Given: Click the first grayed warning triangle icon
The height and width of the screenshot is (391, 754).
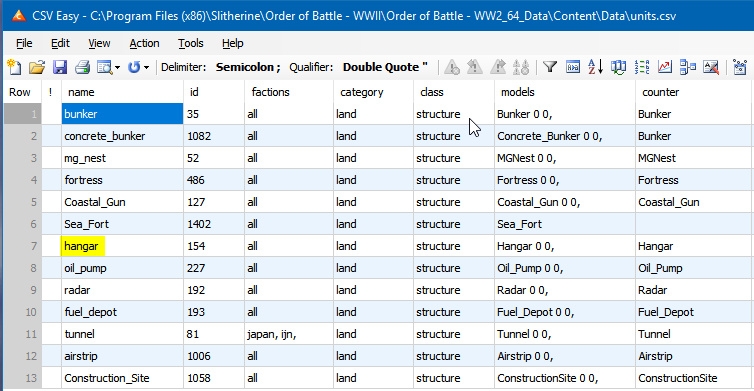Looking at the screenshot, I should click(452, 67).
